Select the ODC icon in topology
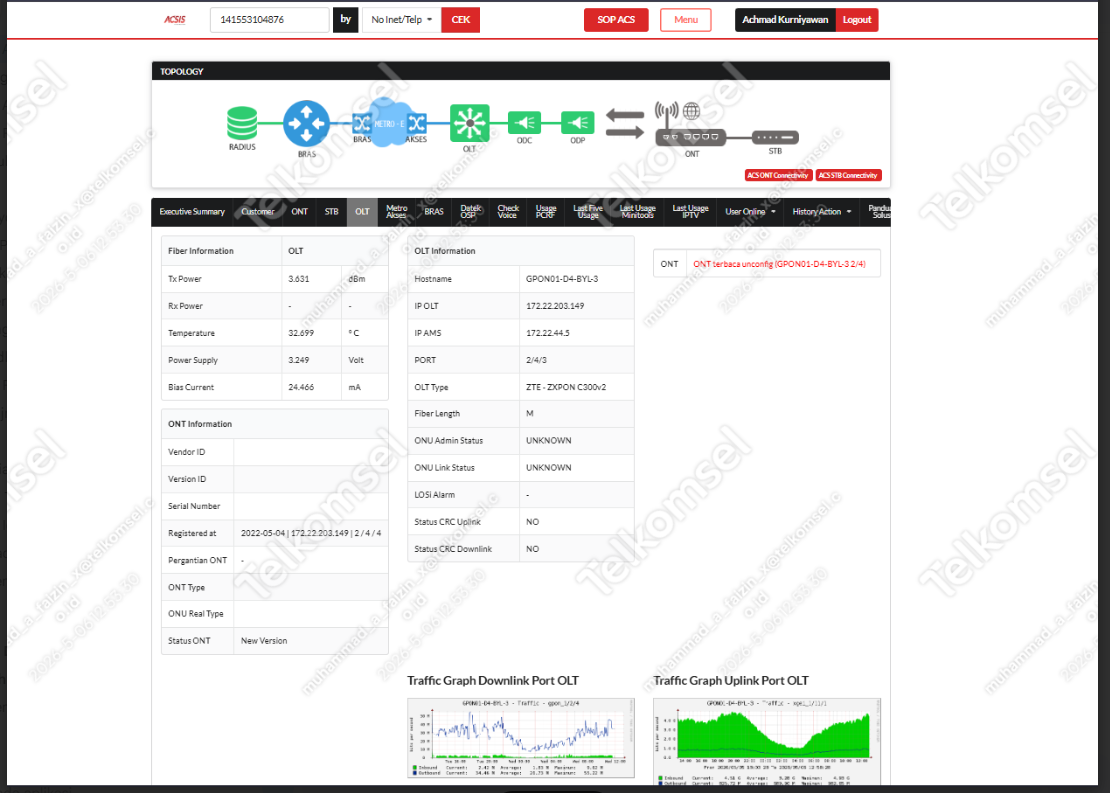 tap(525, 122)
